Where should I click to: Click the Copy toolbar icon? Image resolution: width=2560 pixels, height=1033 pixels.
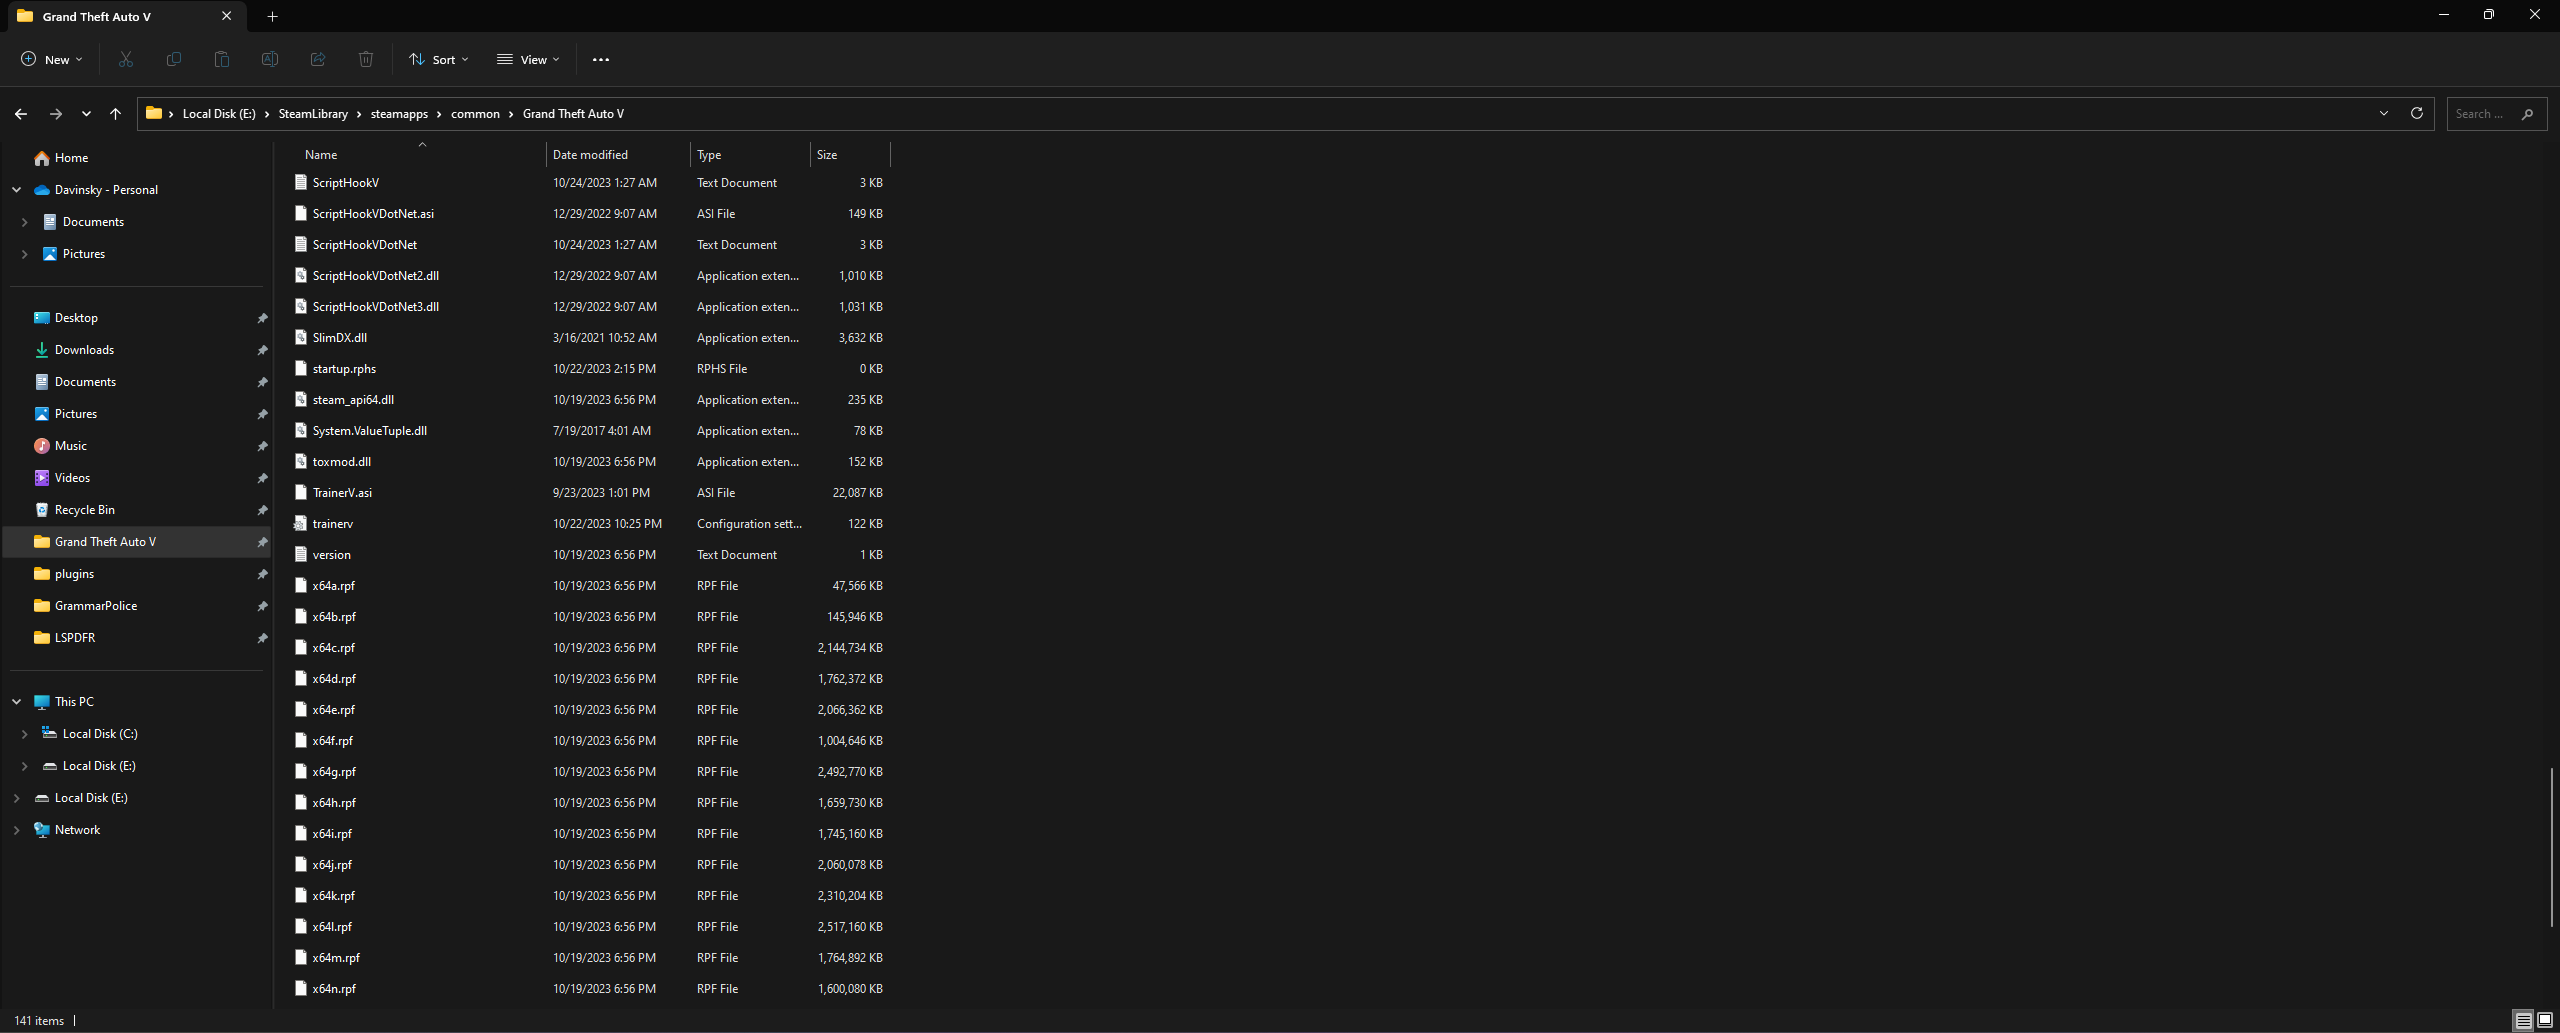pos(173,59)
